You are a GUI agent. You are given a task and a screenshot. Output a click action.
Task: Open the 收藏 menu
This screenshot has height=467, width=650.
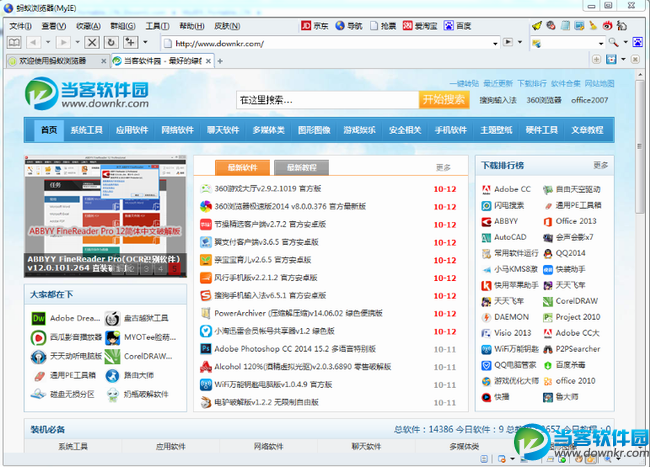pos(88,26)
